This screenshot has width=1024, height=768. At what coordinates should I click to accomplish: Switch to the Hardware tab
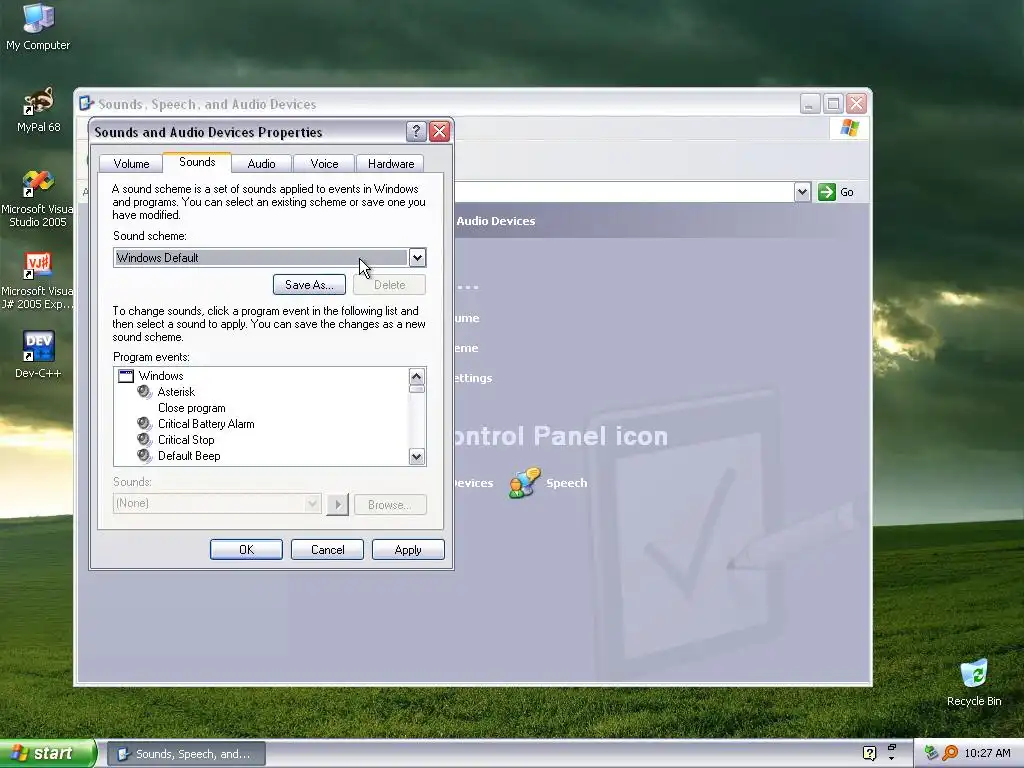tap(391, 164)
